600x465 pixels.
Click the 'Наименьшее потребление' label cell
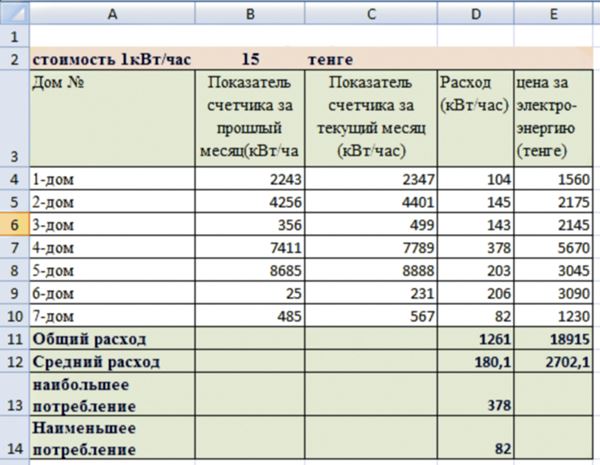pyautogui.click(x=112, y=437)
